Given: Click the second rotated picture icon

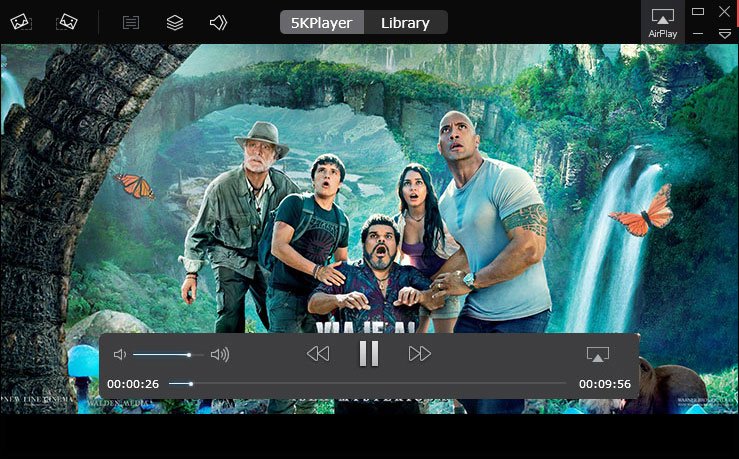Looking at the screenshot, I should 66,22.
